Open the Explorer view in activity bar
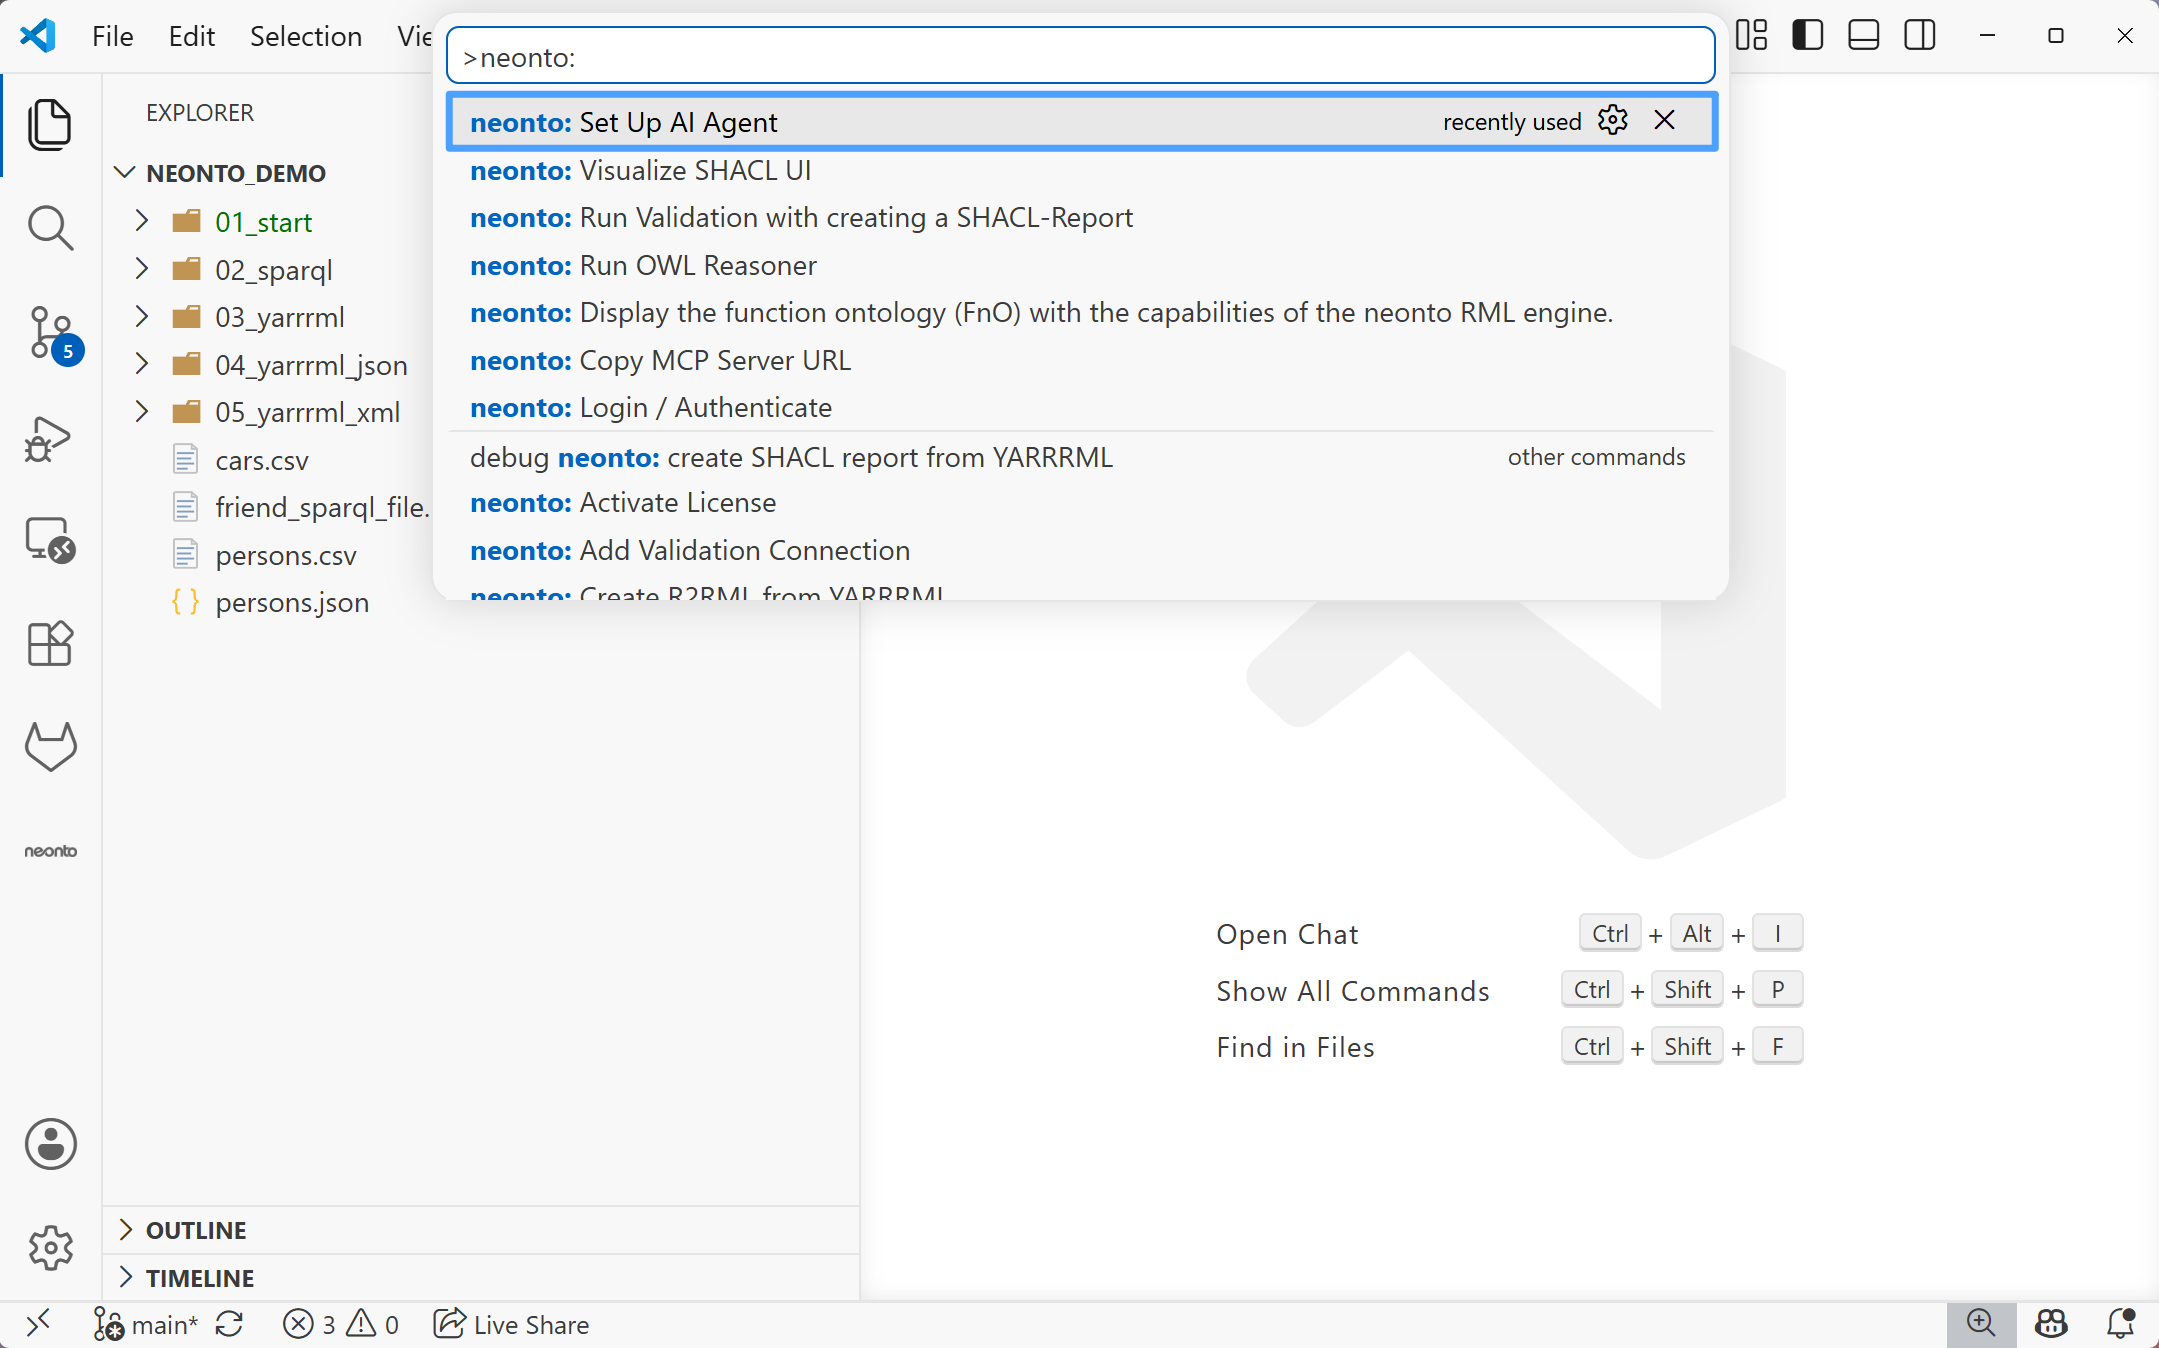2159x1348 pixels. coord(50,124)
